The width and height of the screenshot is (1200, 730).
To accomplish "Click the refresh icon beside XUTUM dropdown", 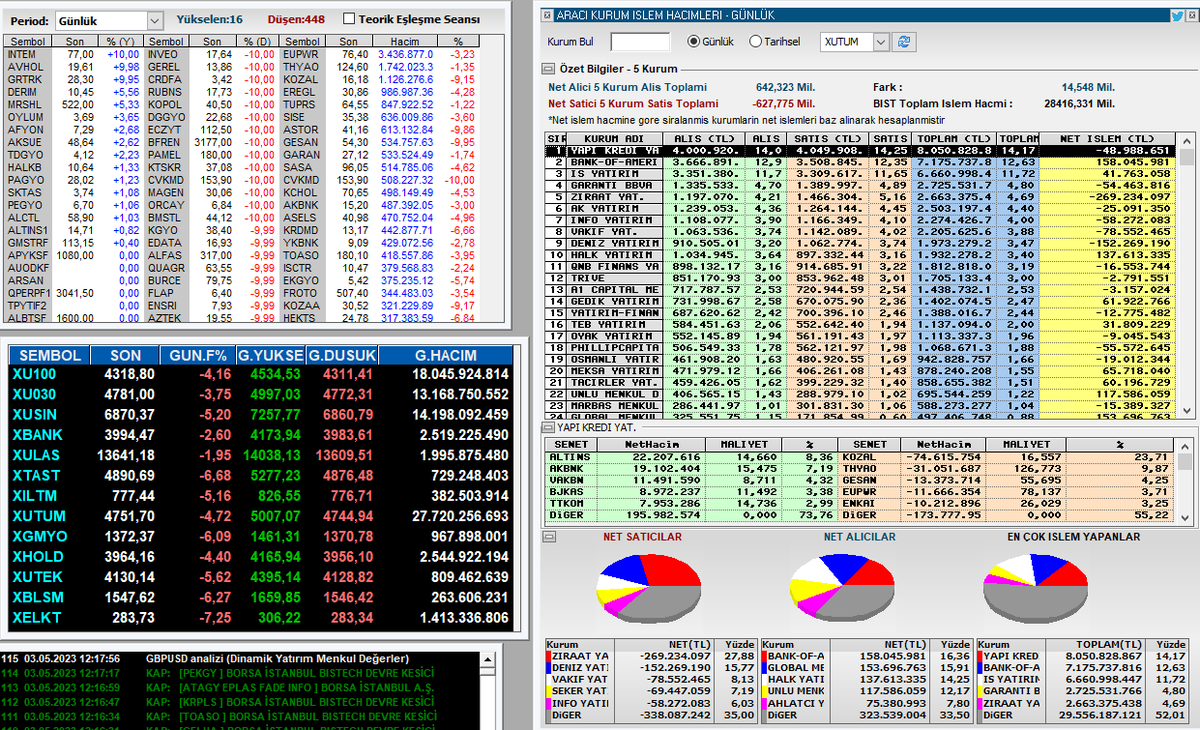I will 905,41.
